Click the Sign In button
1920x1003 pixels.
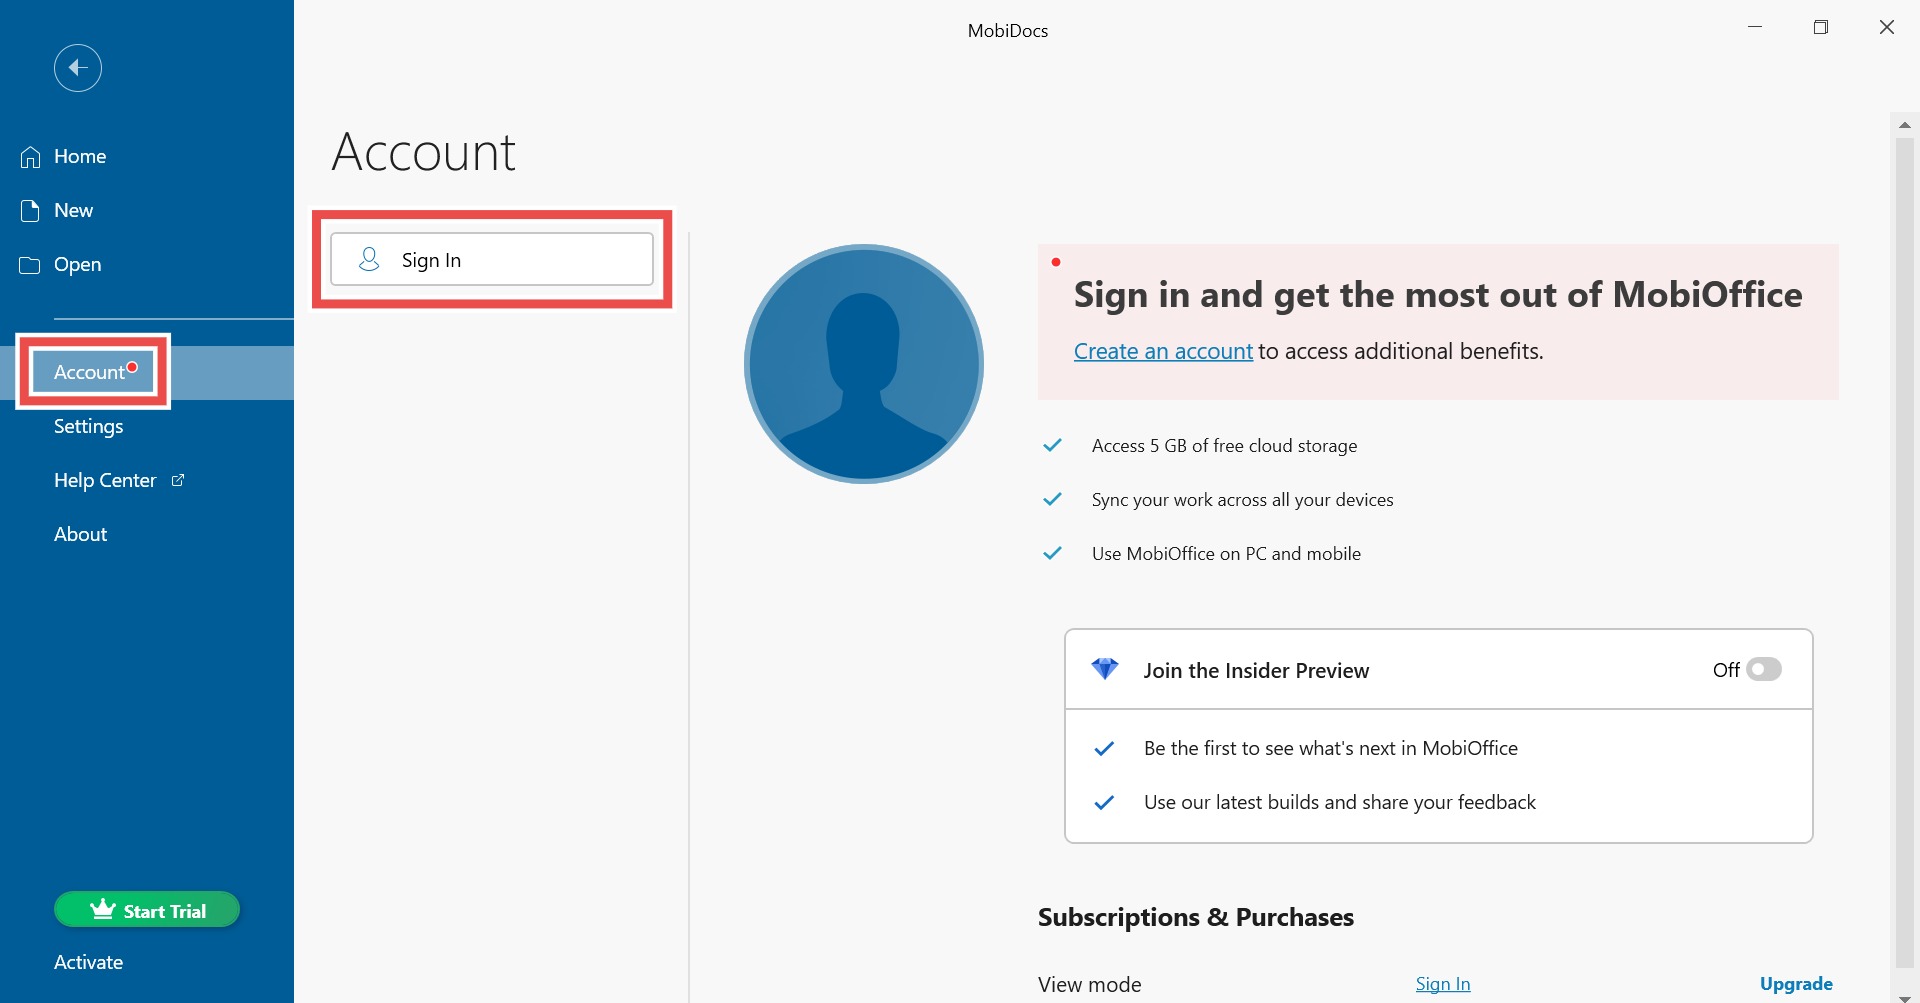coord(492,260)
